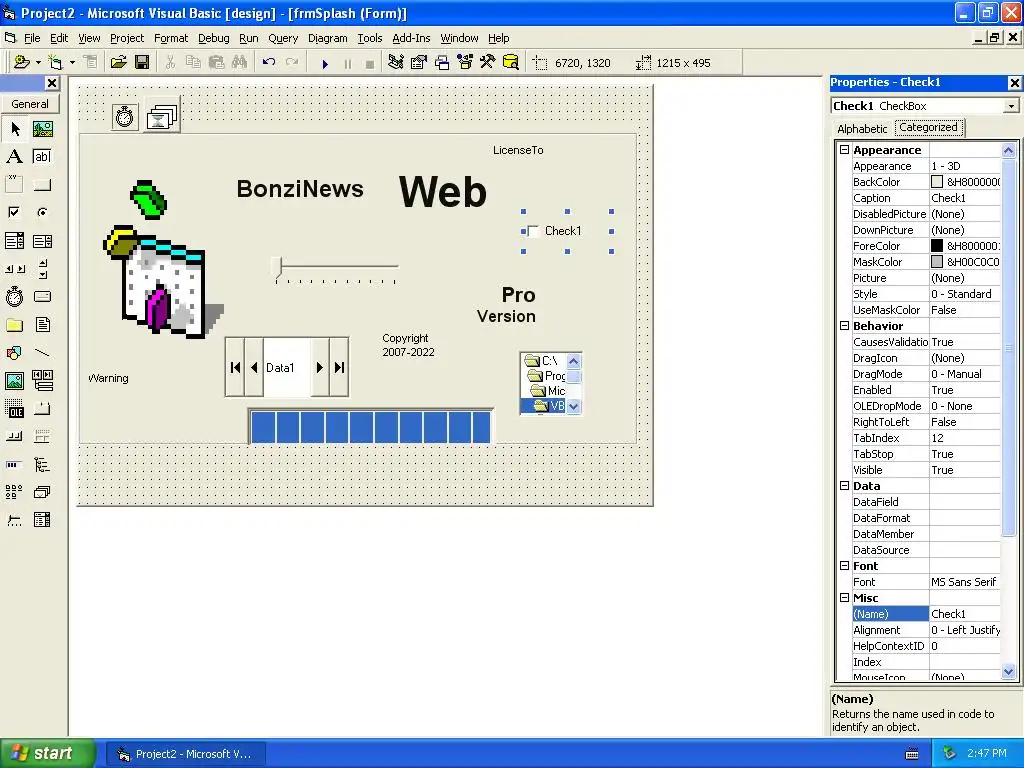Pick the Timer control in the toolbox
Screen dimensions: 1024x768
pos(14,296)
